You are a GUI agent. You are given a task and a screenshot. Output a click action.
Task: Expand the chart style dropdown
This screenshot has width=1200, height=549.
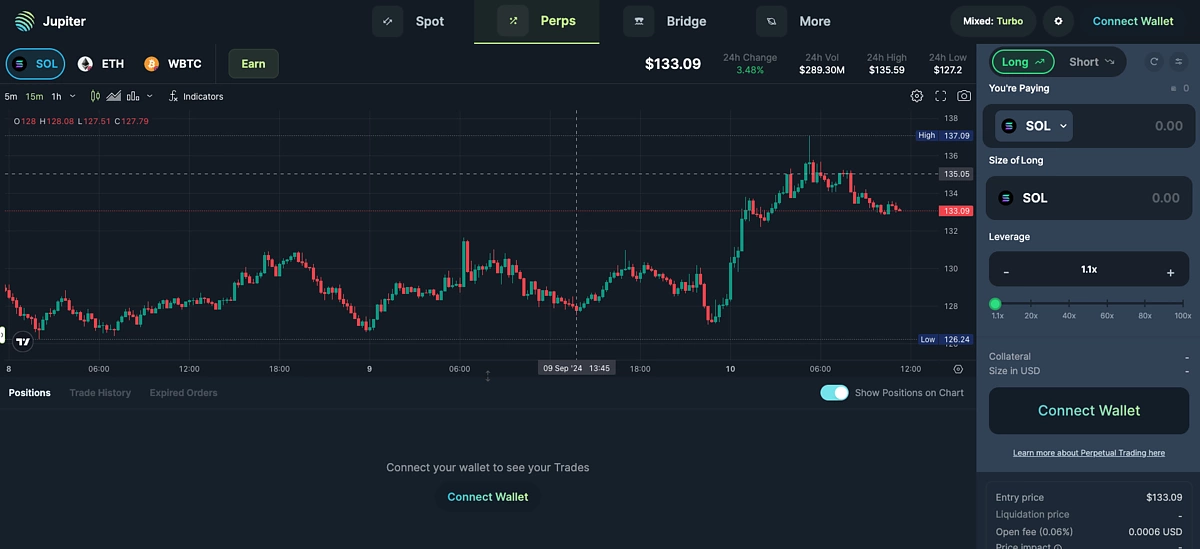tap(150, 97)
